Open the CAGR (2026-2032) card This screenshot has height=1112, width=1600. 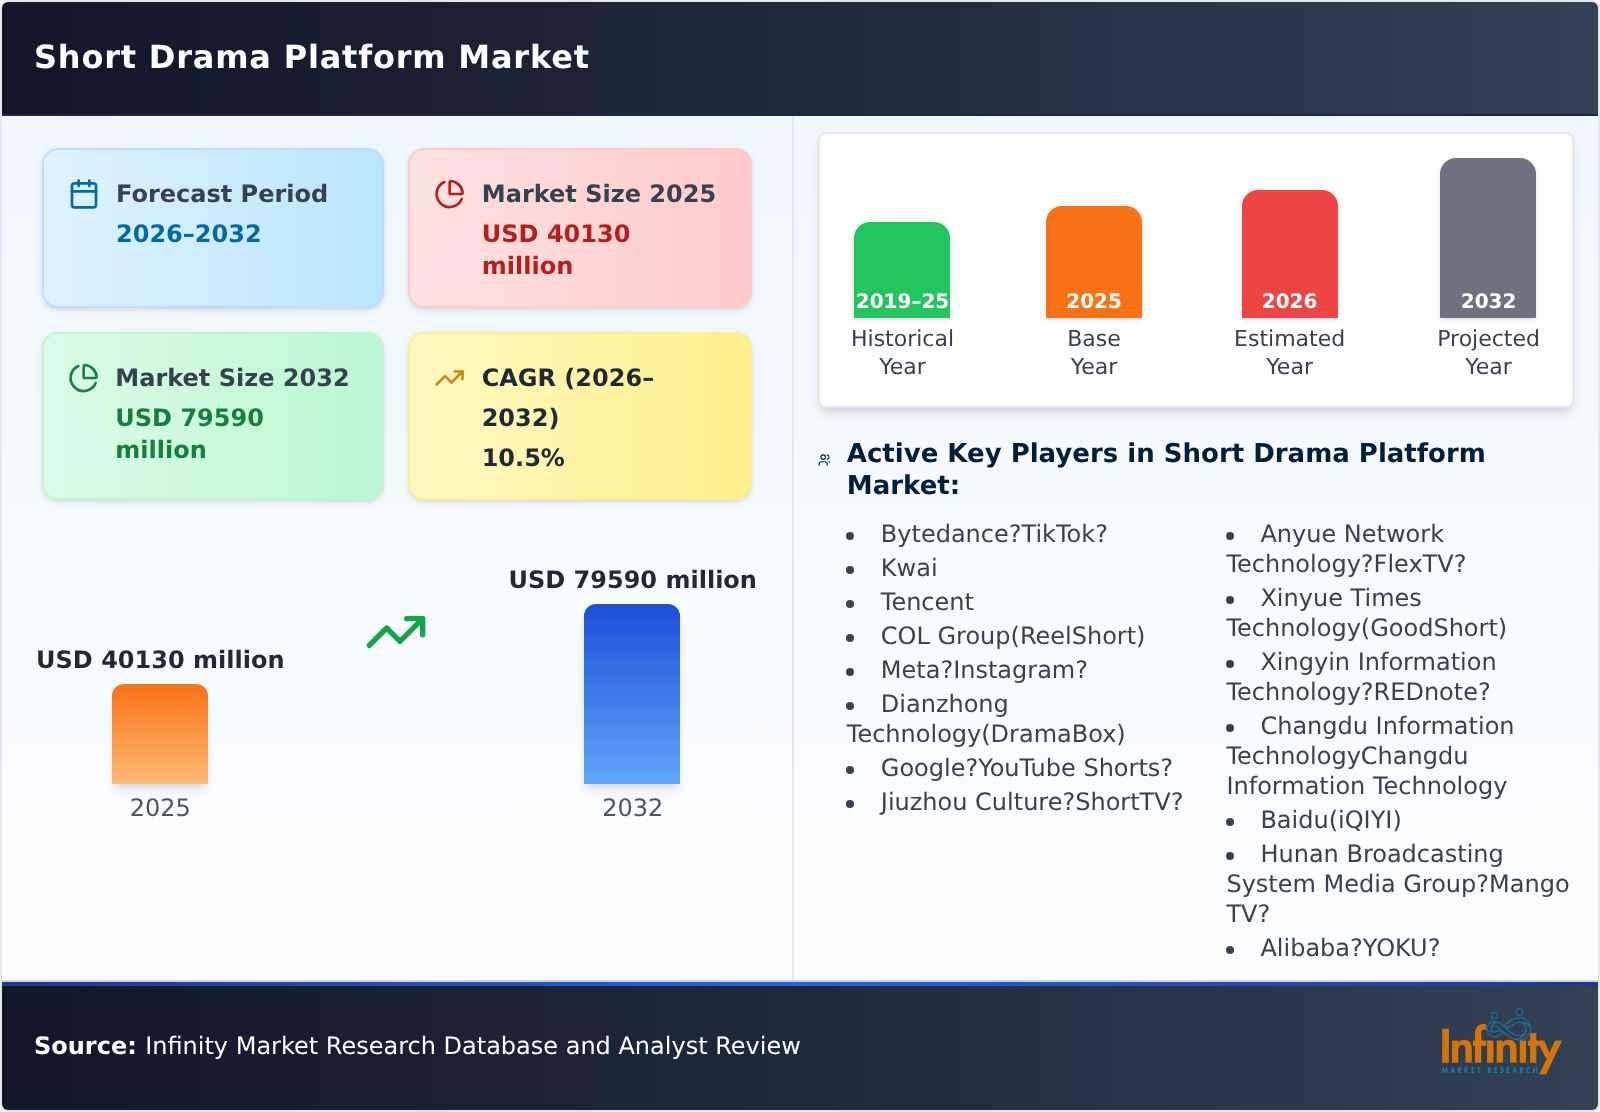point(580,416)
